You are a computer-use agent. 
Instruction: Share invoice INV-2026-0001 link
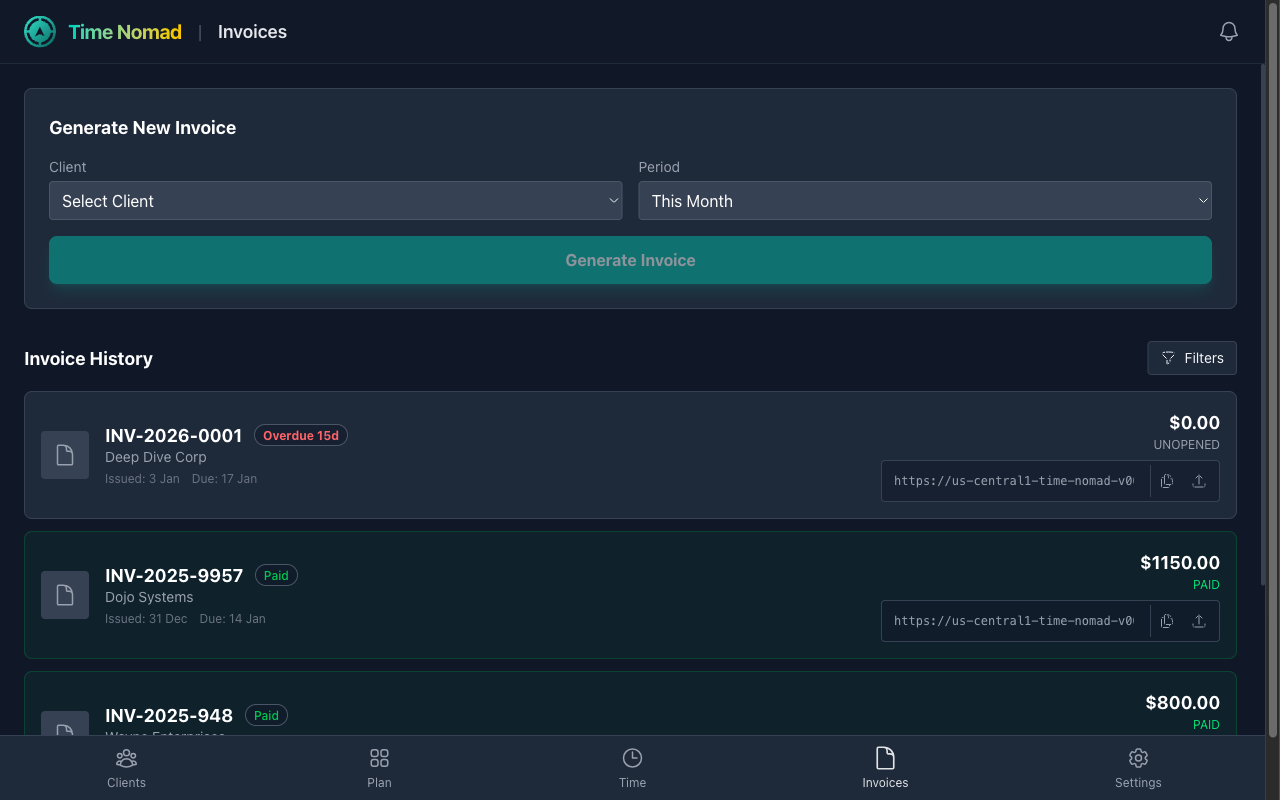click(1199, 481)
